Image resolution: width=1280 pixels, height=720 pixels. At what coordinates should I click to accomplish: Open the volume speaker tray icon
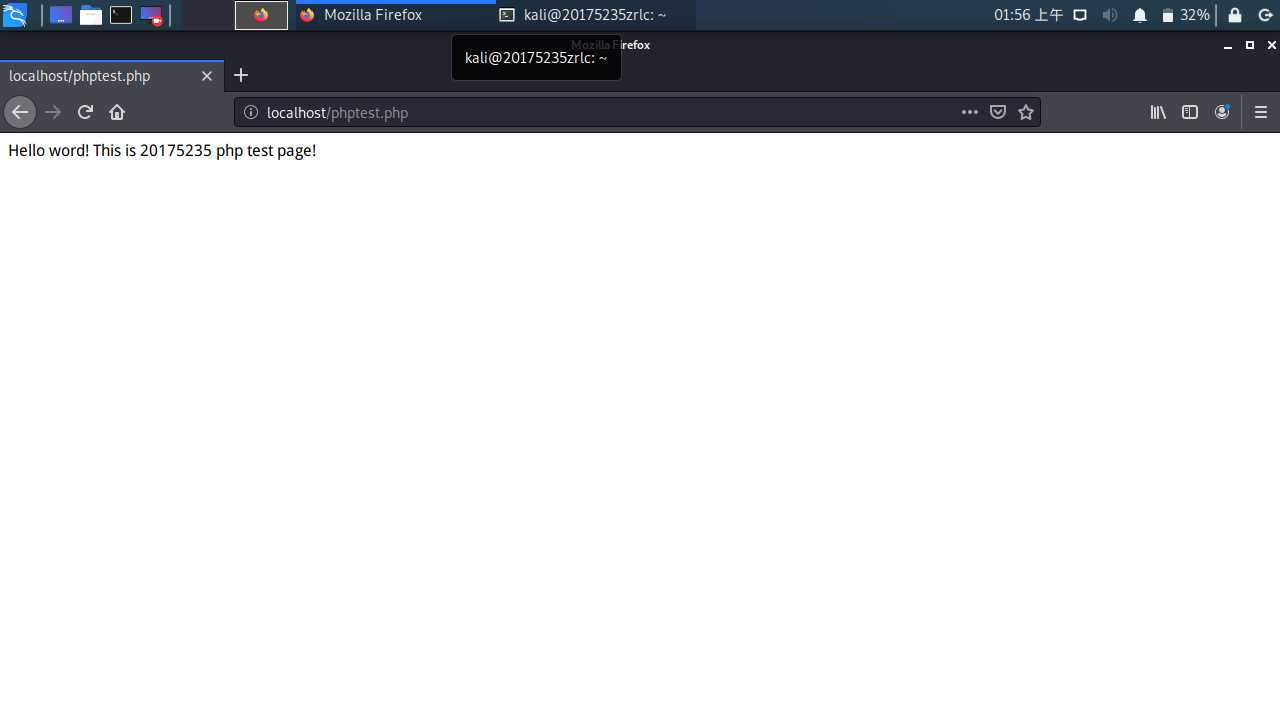coord(1109,15)
